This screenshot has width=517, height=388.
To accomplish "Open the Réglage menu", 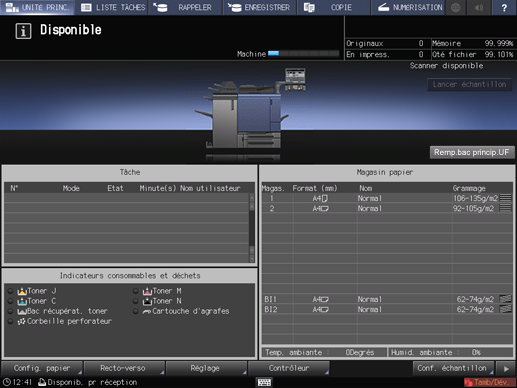I will pos(206,368).
